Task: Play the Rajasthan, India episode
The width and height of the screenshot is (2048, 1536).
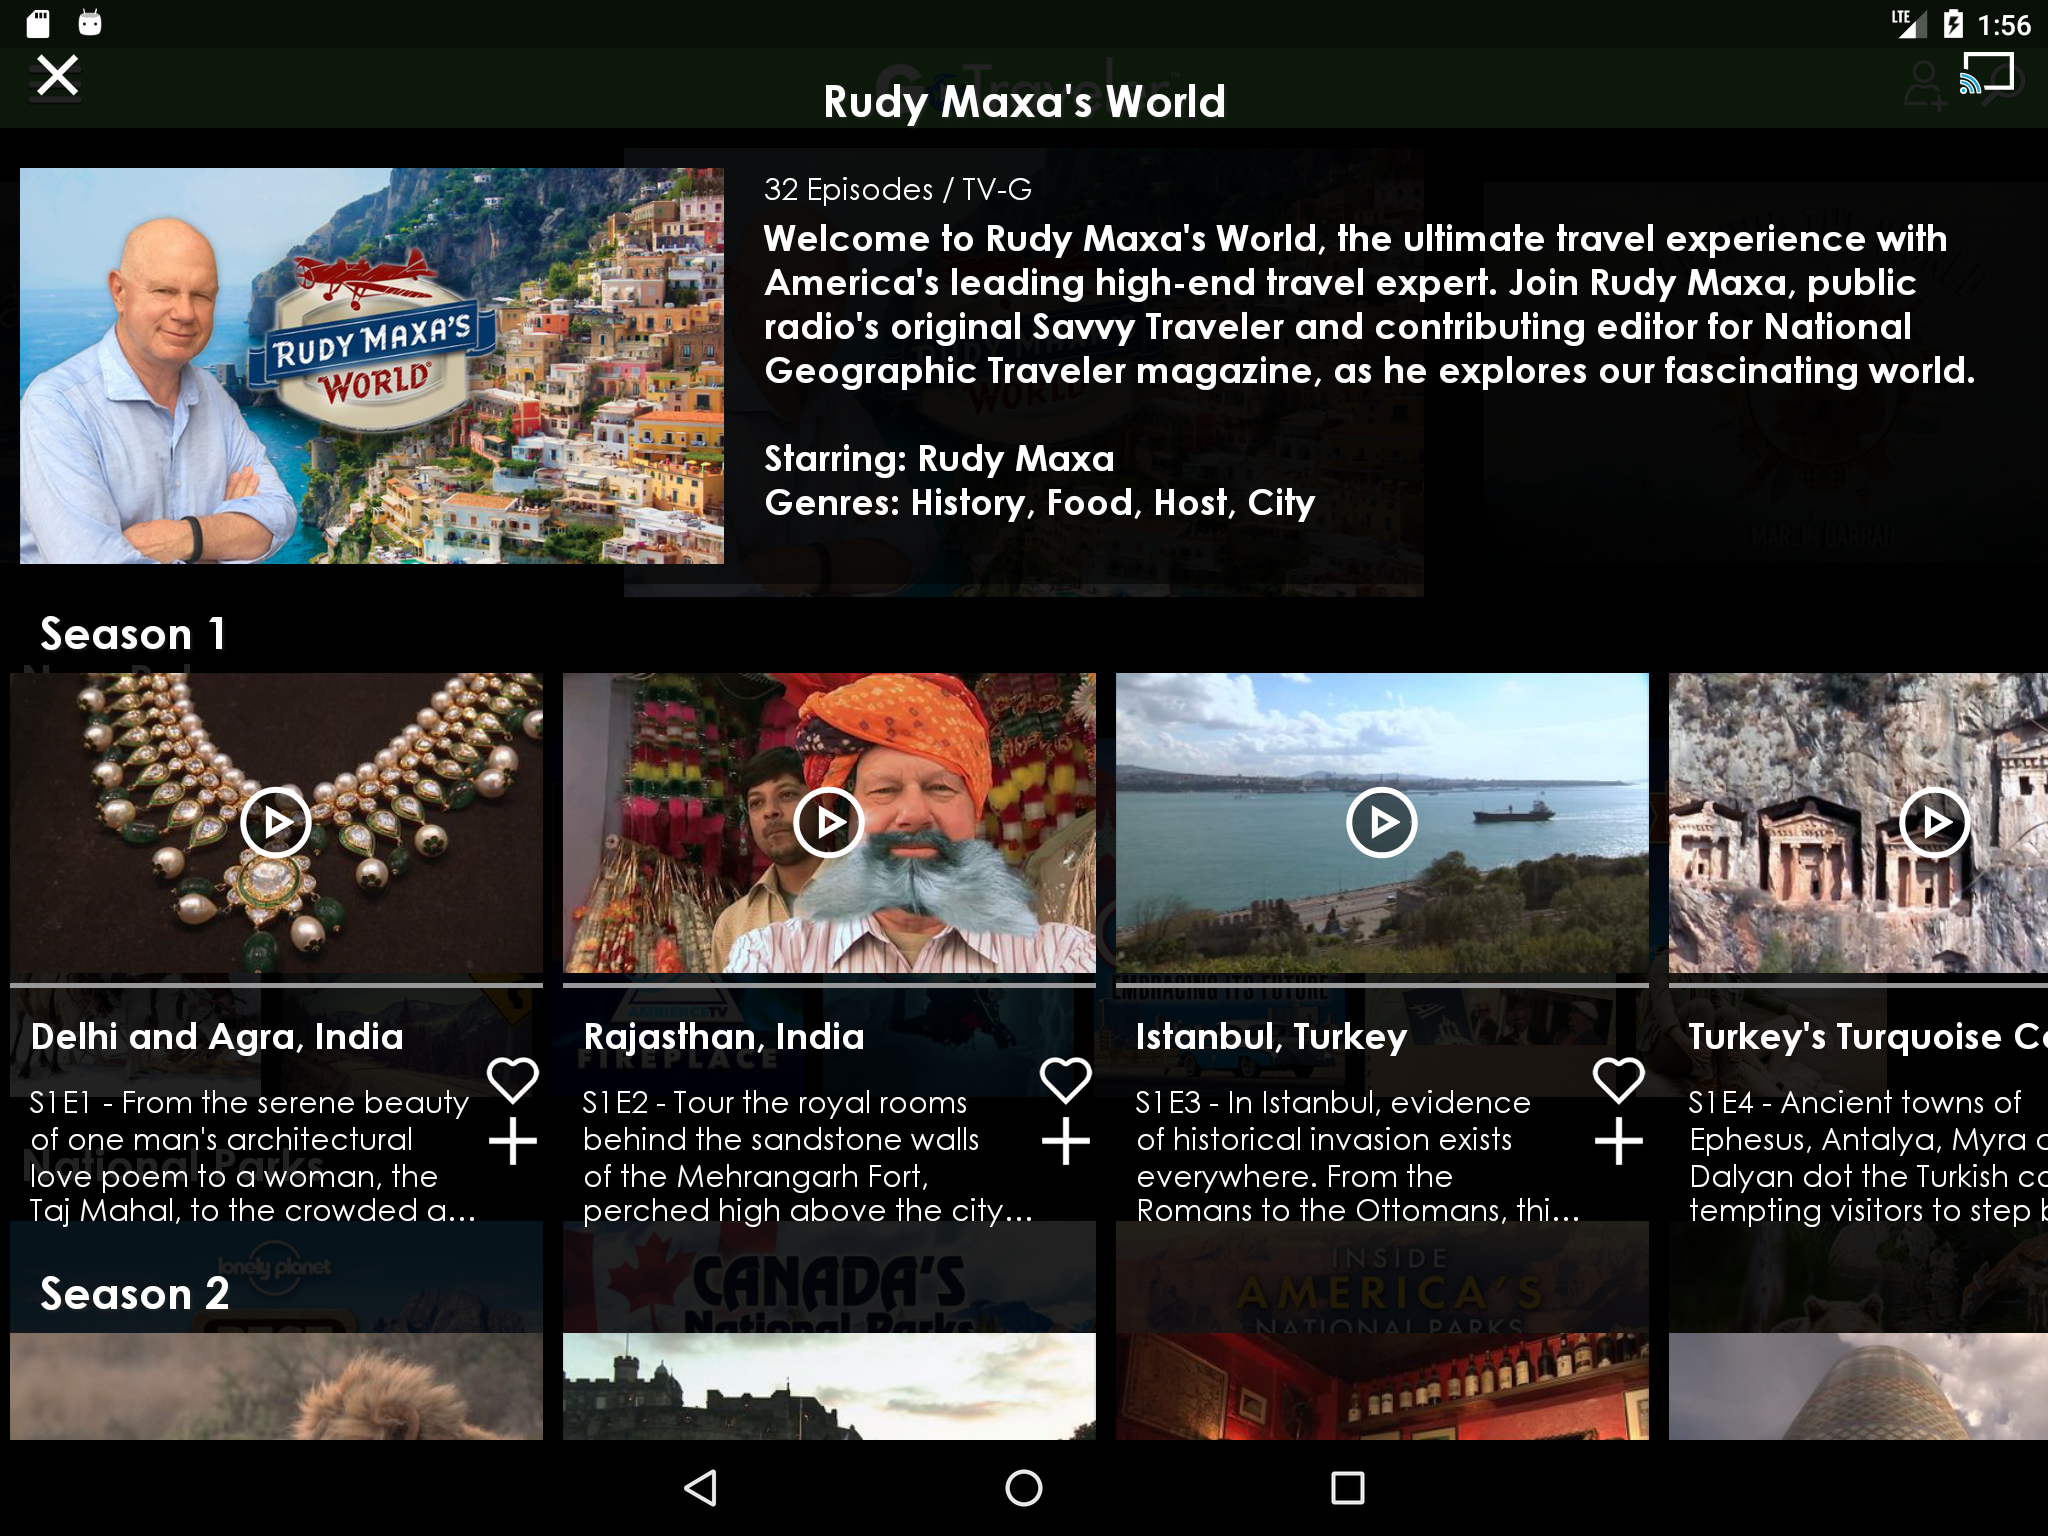Action: point(829,823)
